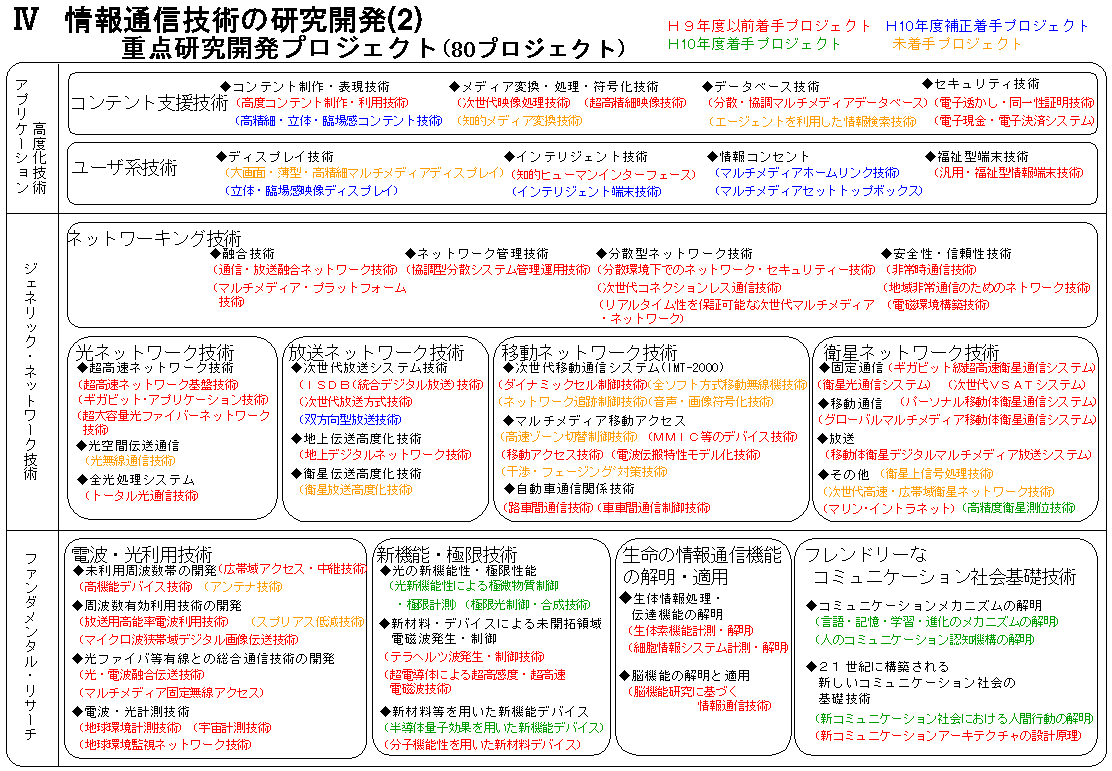Select the 新機能・極限技術 heading

pos(446,554)
